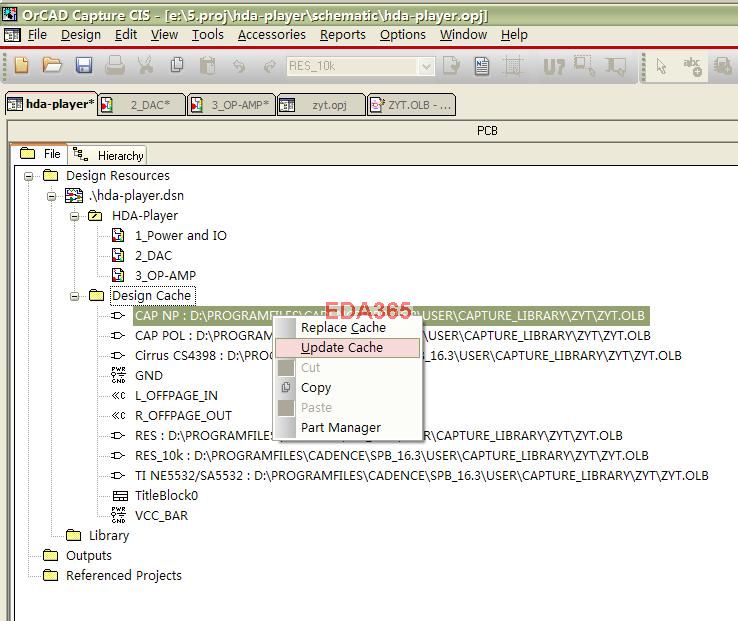Collapse the HDA-Player schematic folder
738x621 pixels.
coord(74,217)
